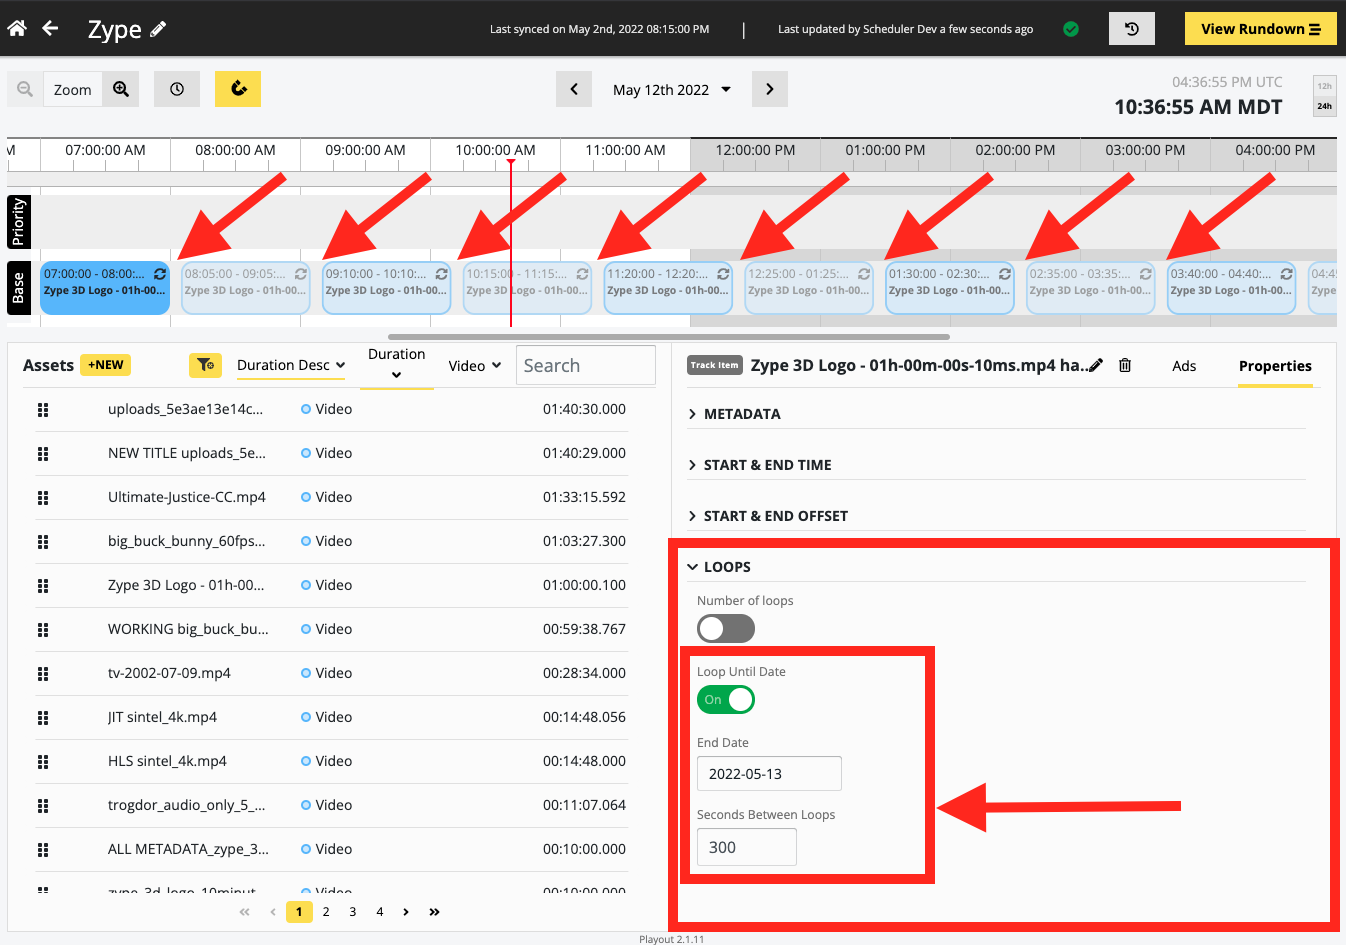Open the Duration column dropdown
The width and height of the screenshot is (1346, 945).
(397, 365)
